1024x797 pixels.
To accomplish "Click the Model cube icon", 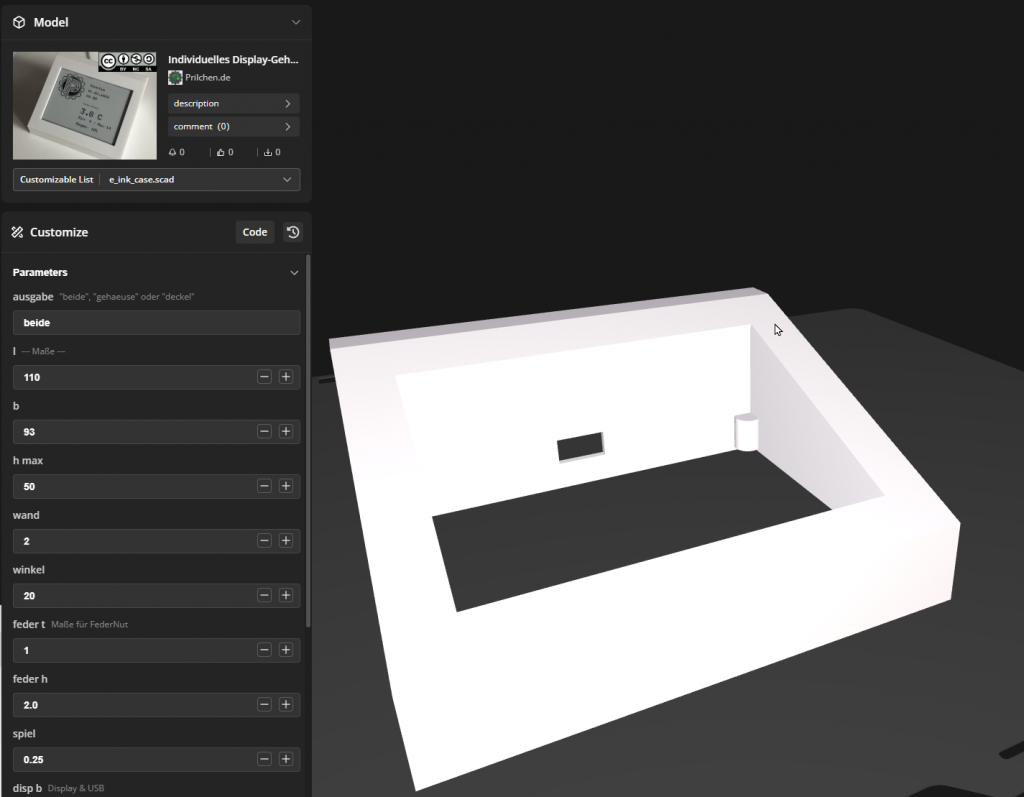I will (19, 22).
